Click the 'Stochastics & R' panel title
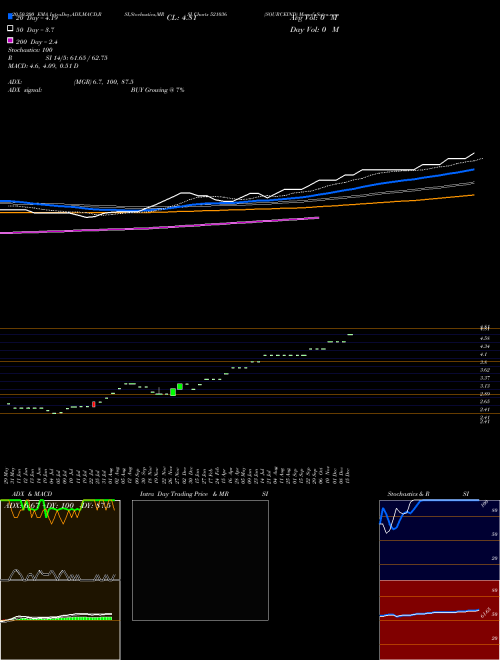Screen dimensions: 500x660 408,494
